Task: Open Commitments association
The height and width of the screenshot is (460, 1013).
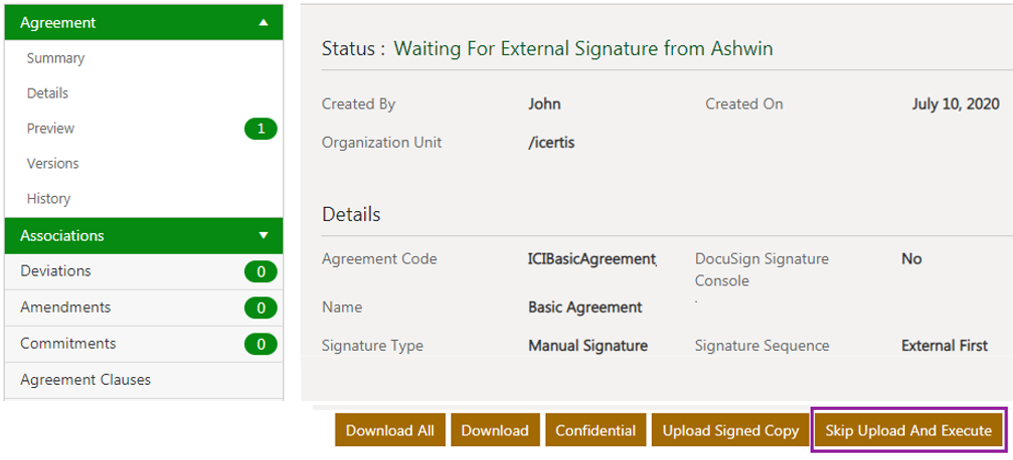Action: coord(68,343)
